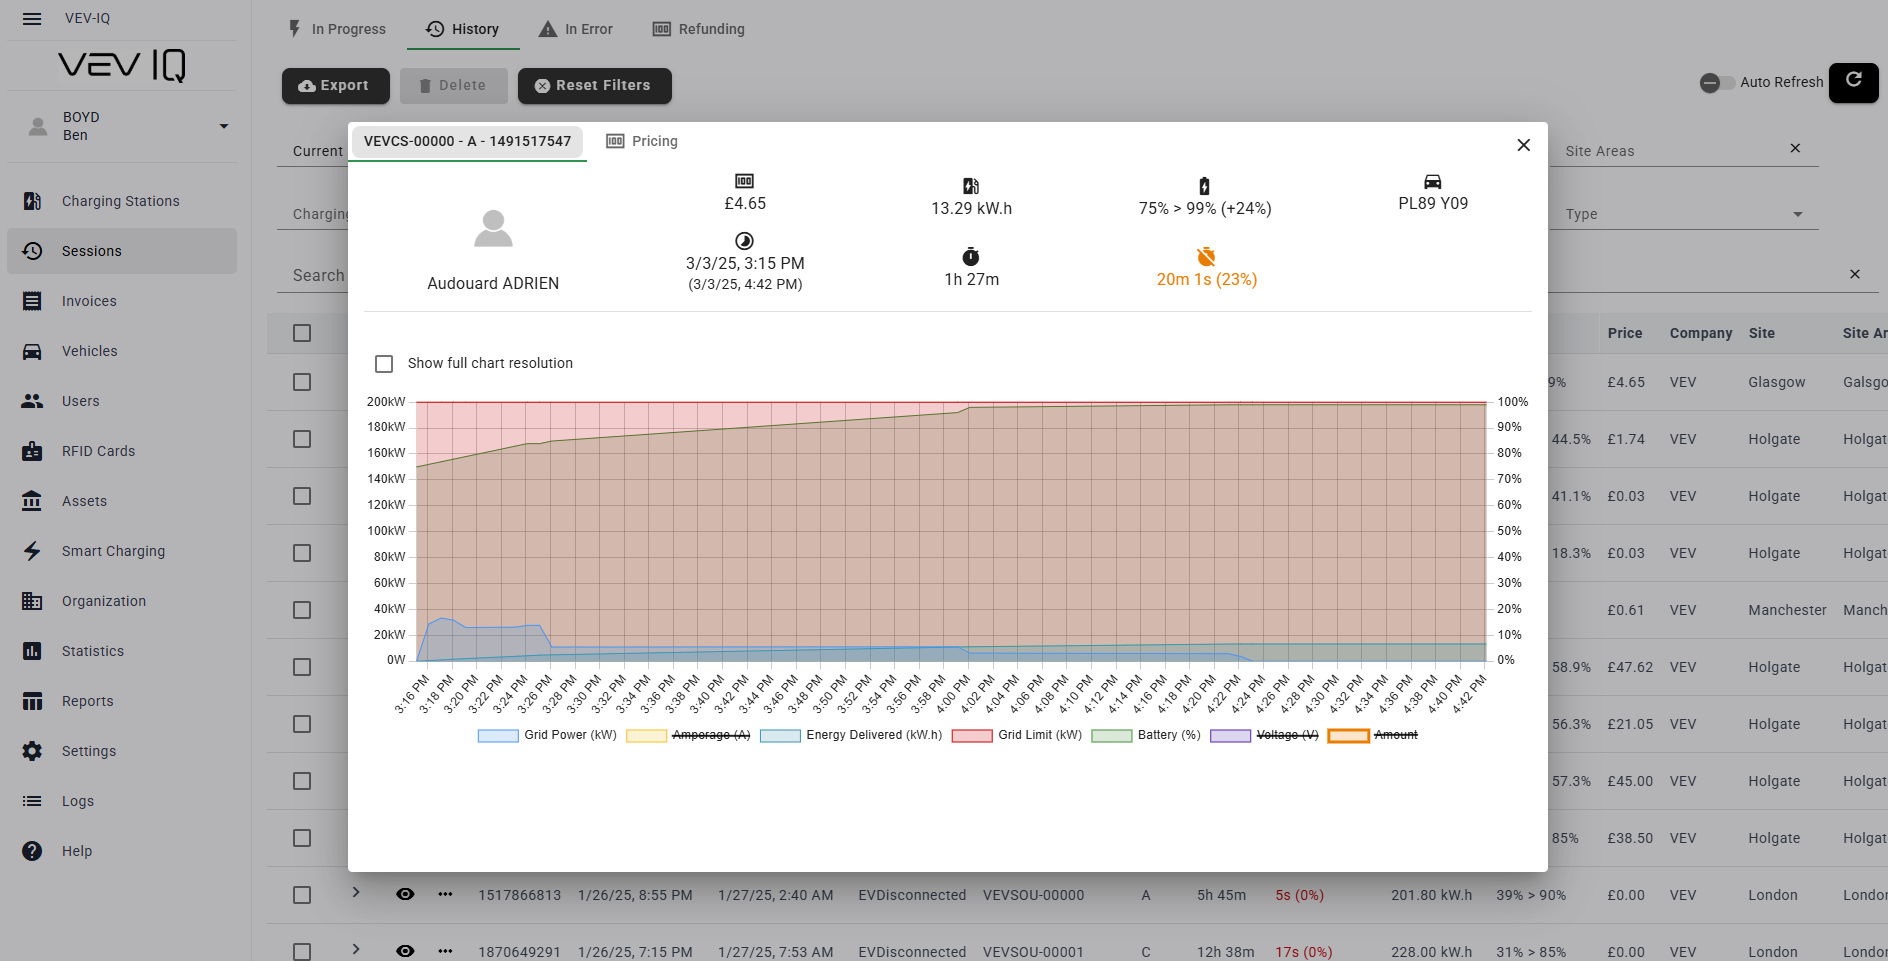Screen dimensions: 1888x961
Task: Switch to the Pricing tab
Action: [642, 141]
